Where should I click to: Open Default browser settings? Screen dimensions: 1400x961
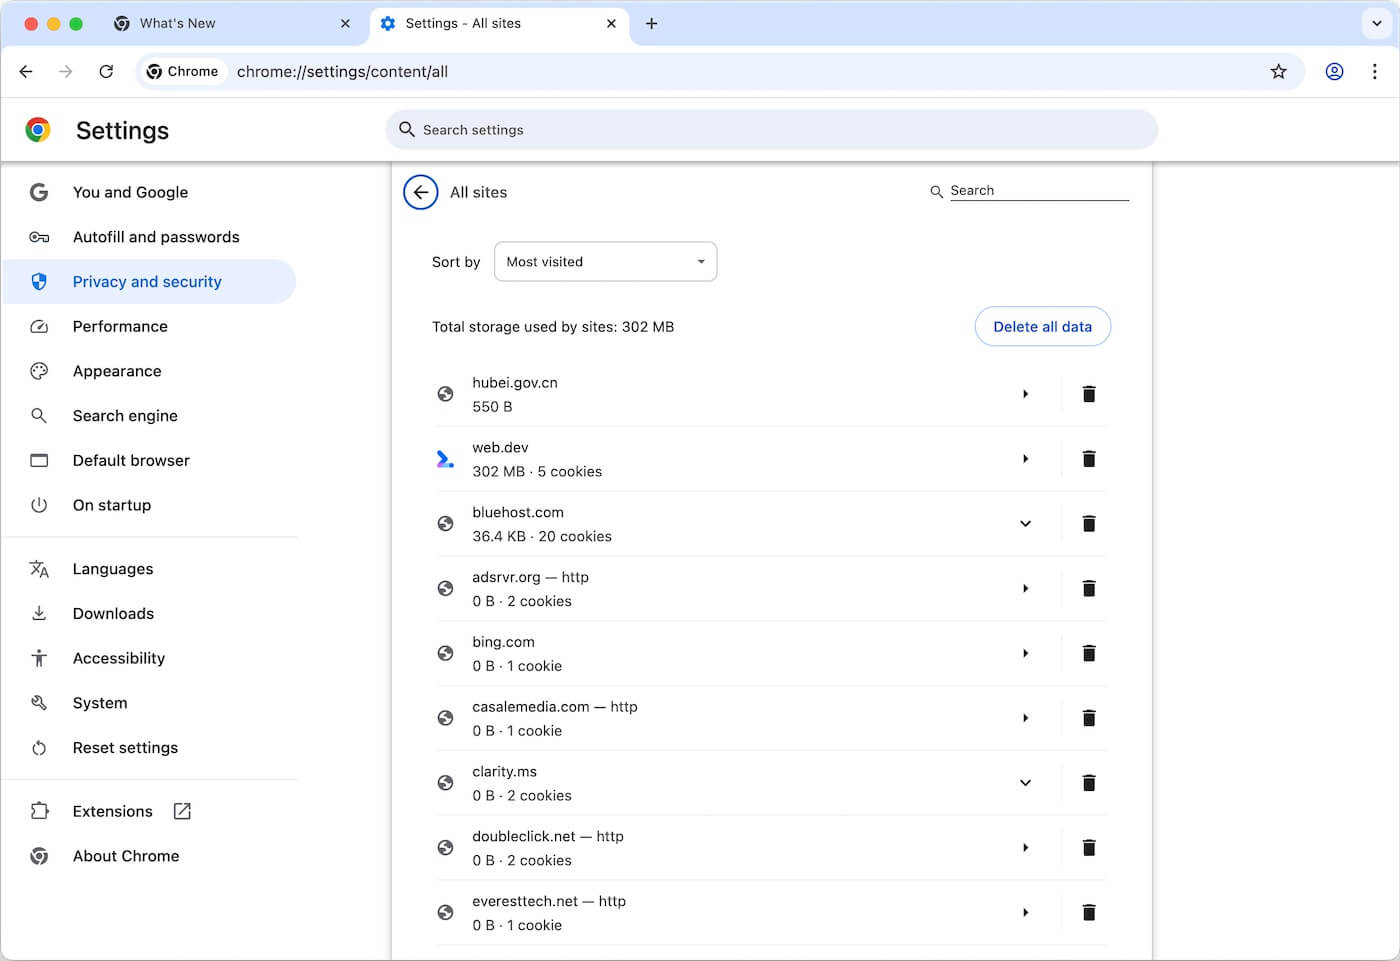(x=150, y=460)
